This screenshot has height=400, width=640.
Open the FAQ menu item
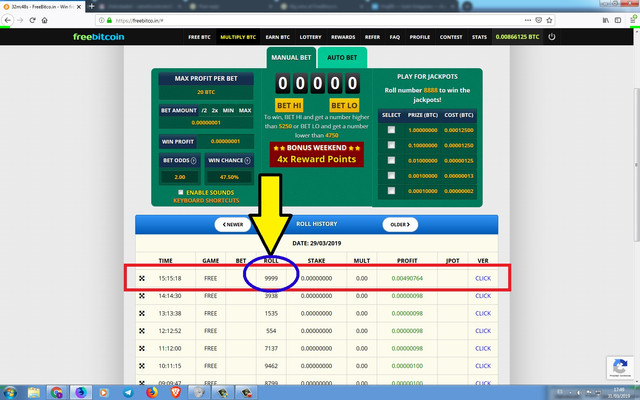point(395,37)
